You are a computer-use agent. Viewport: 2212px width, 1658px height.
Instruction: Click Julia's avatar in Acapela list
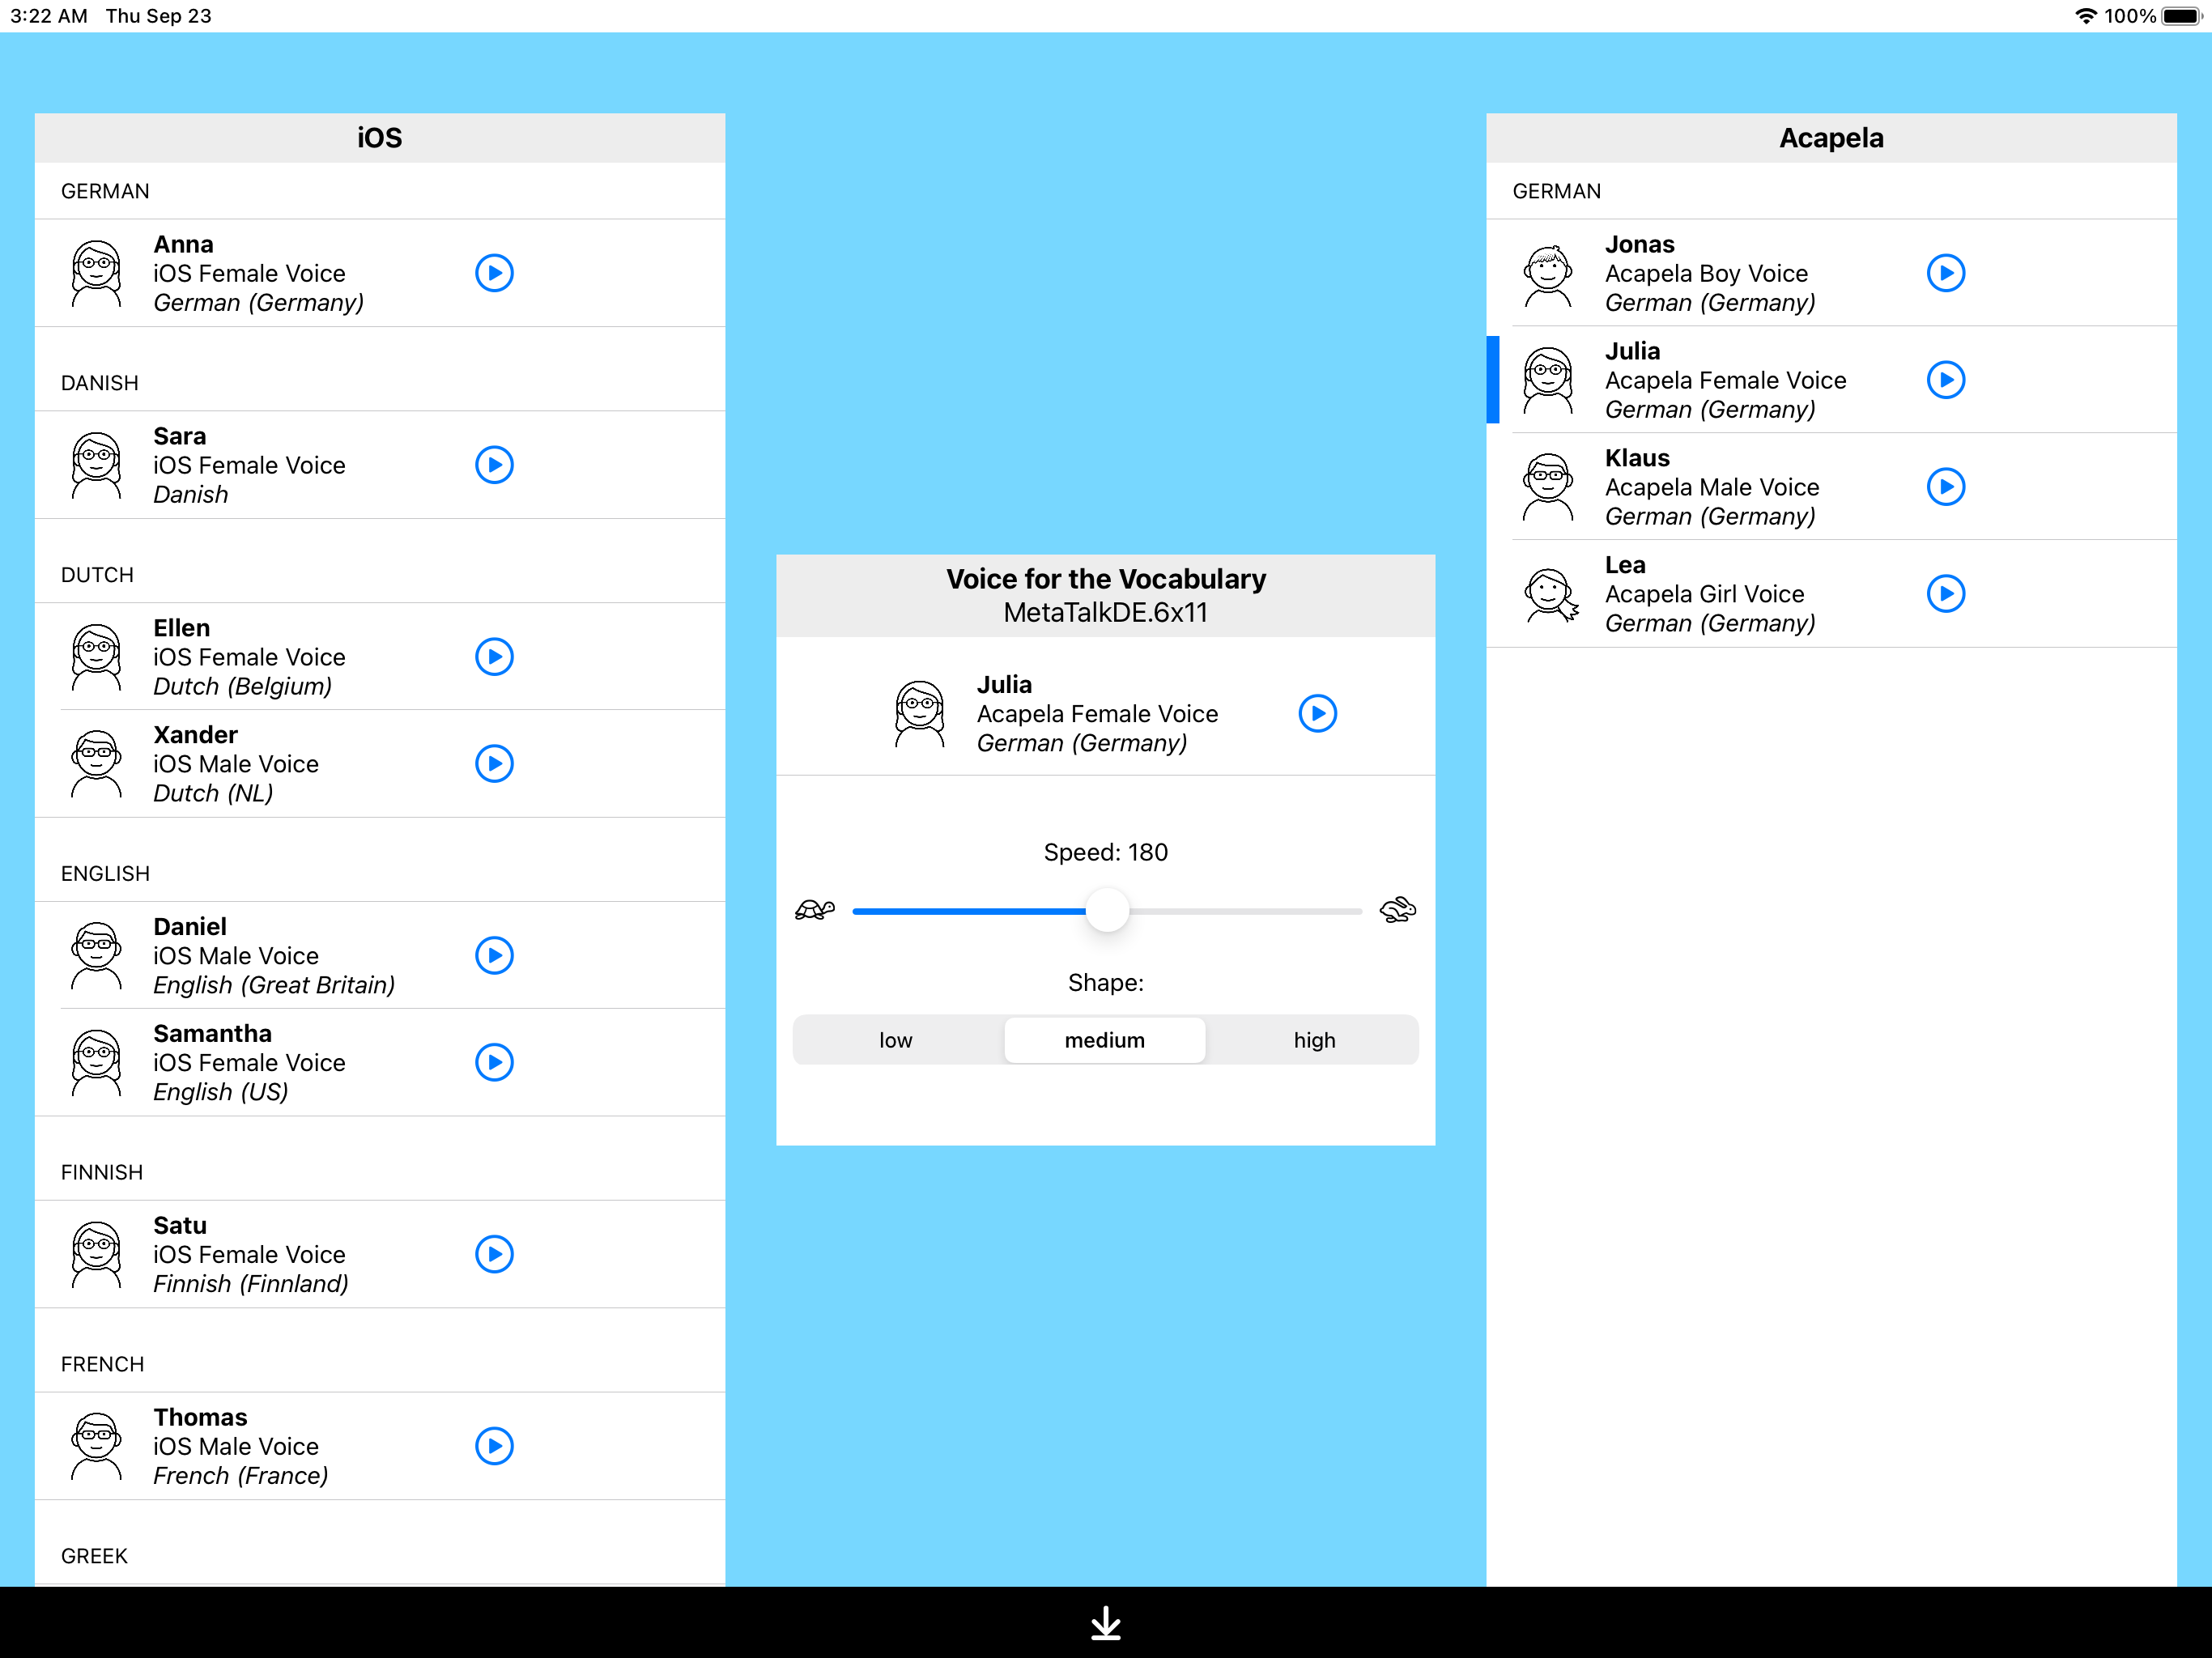1548,380
